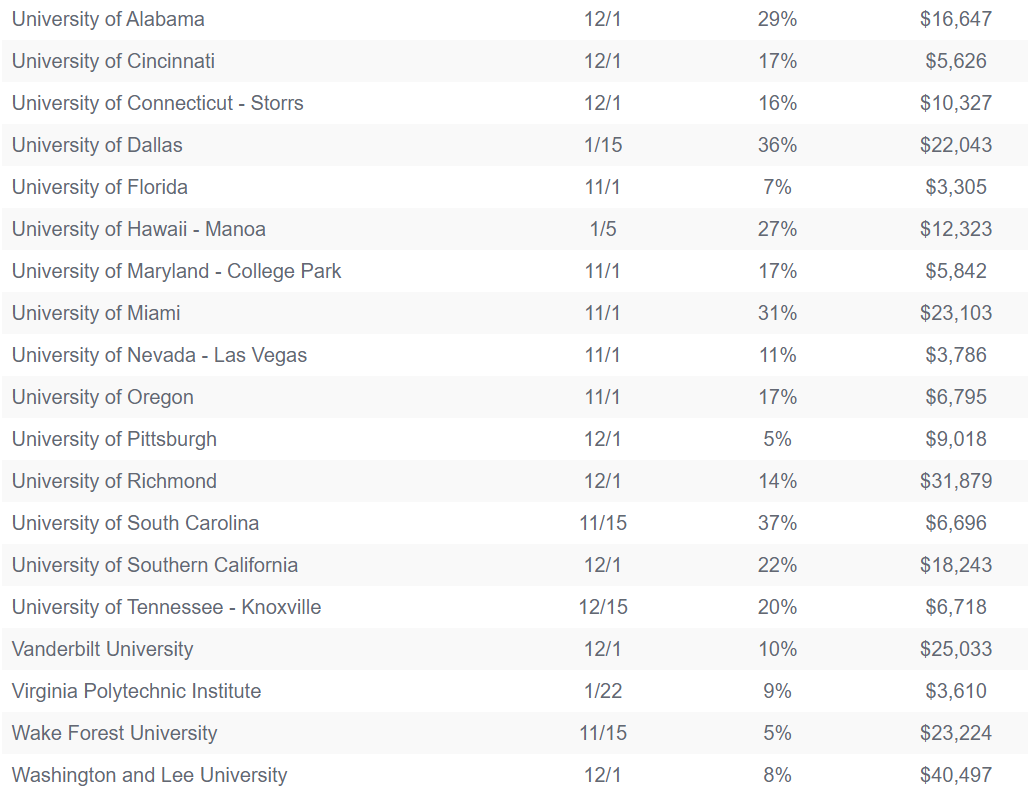Click the University of Alabama row name

(108, 19)
